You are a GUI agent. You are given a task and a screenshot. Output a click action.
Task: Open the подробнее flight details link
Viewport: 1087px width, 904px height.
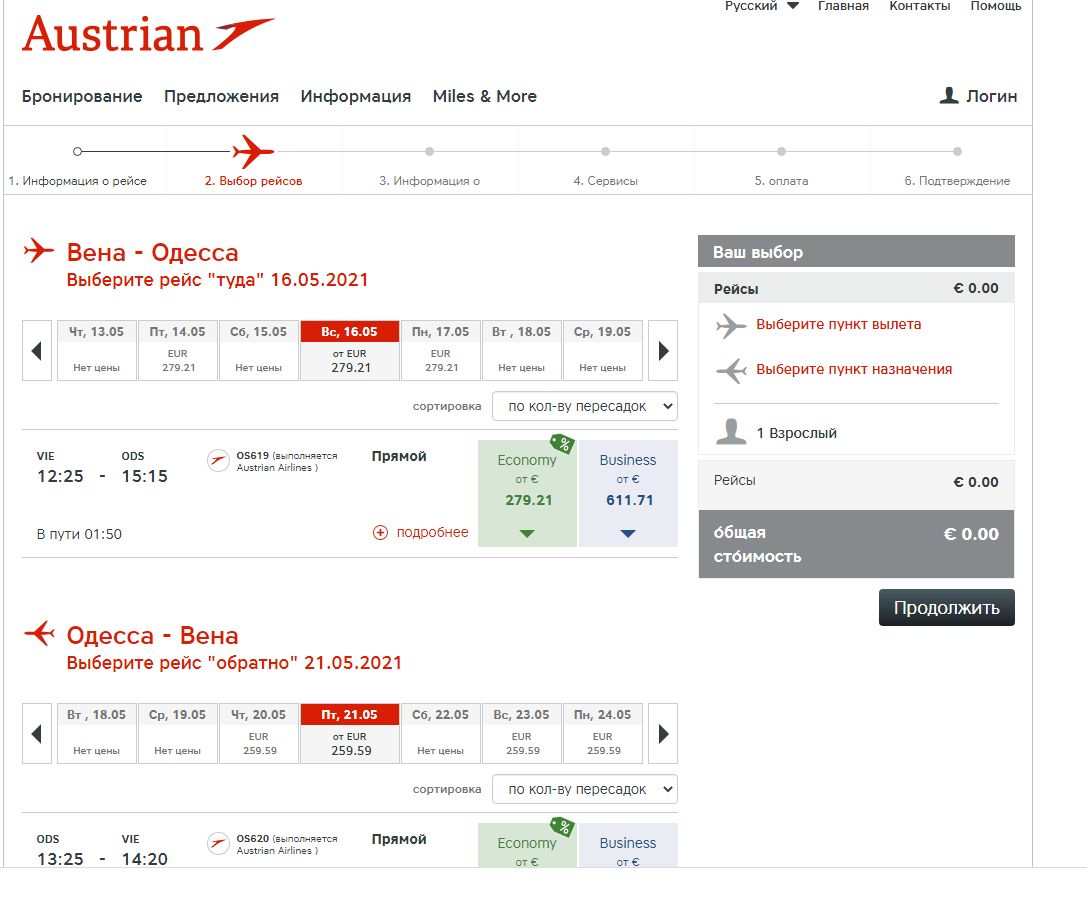click(432, 532)
